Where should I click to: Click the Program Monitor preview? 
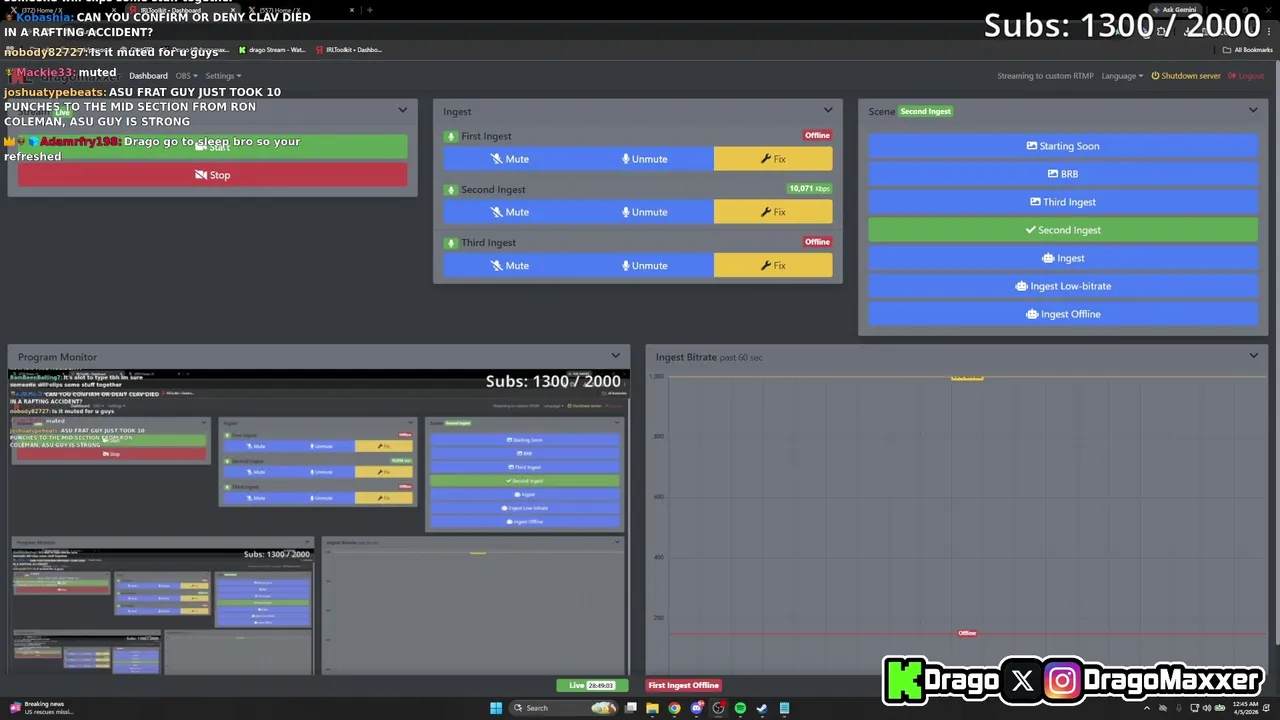(x=319, y=522)
